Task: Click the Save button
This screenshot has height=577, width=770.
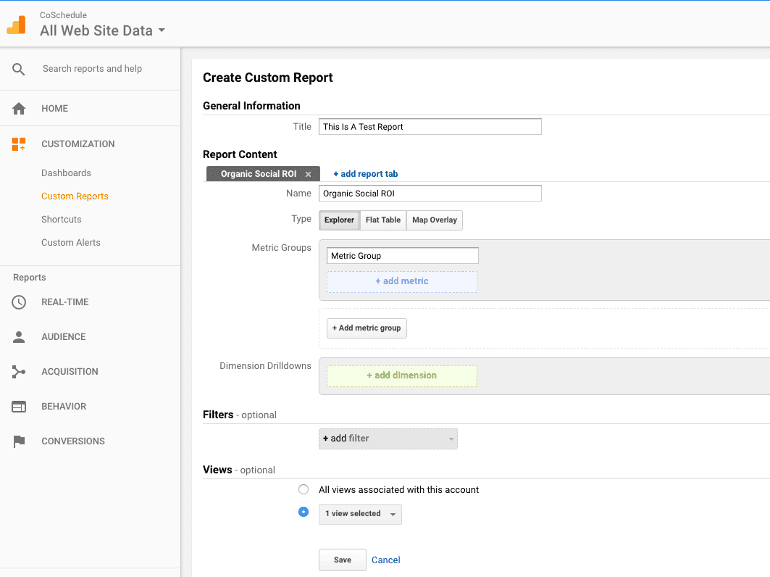Action: (343, 560)
